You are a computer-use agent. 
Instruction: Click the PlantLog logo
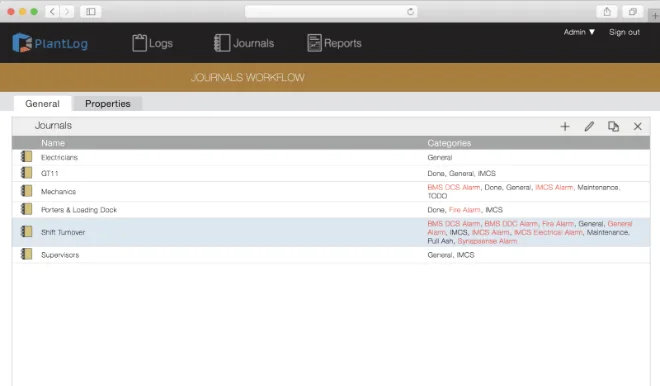pos(50,43)
